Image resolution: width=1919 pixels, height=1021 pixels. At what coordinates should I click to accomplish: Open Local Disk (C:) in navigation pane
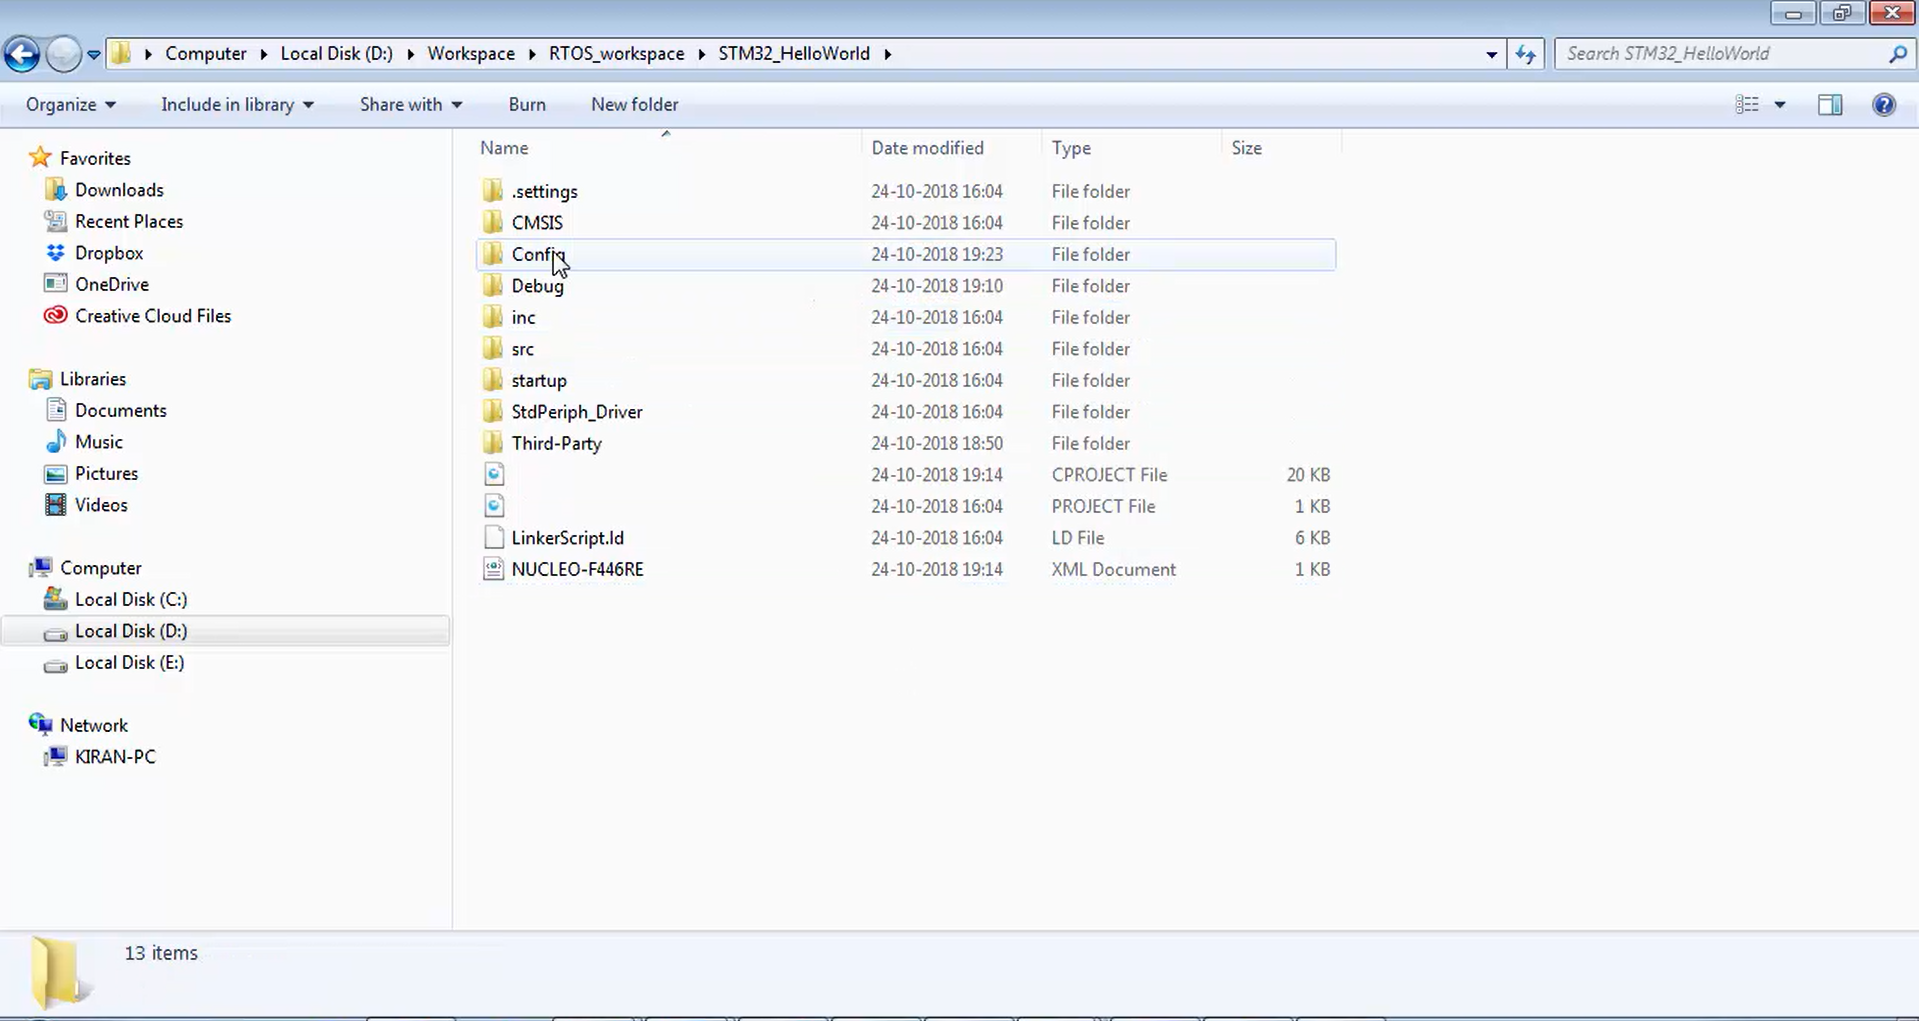131,600
